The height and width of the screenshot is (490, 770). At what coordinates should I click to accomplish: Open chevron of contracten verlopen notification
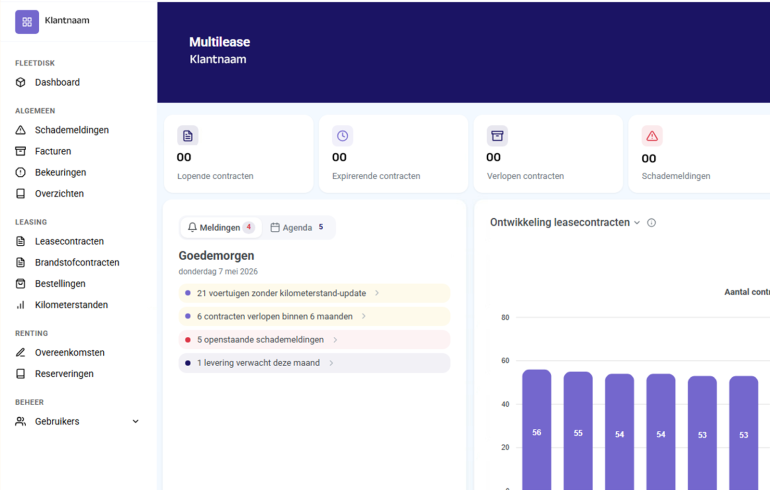click(x=363, y=316)
